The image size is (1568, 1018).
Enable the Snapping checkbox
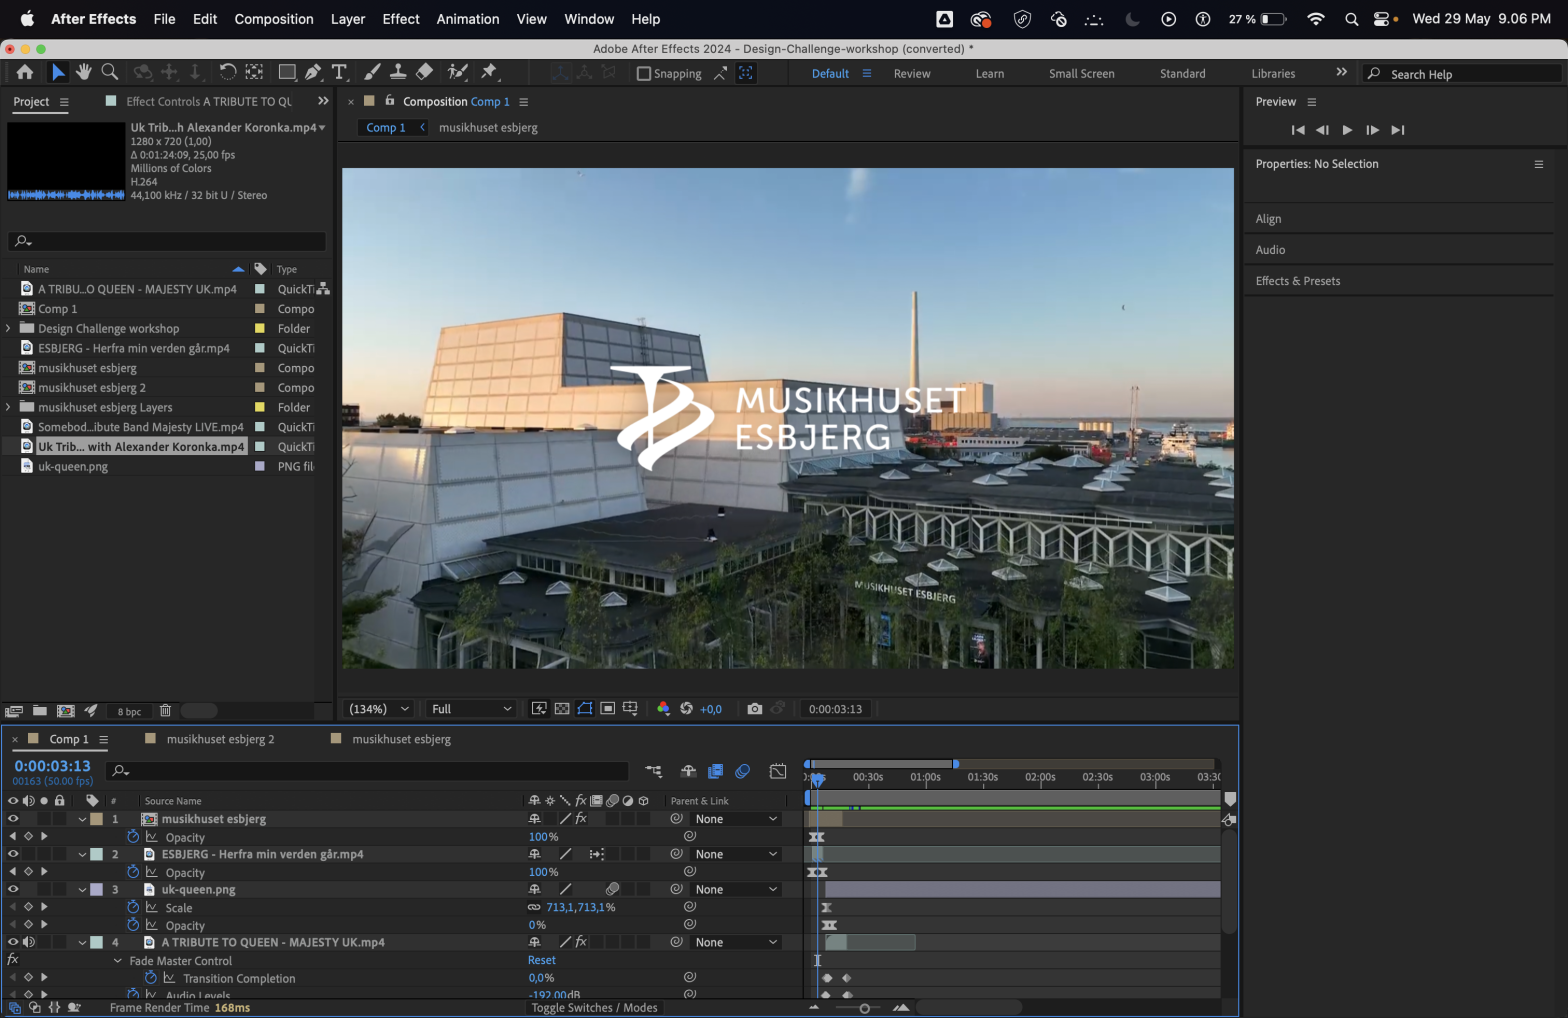[644, 73]
